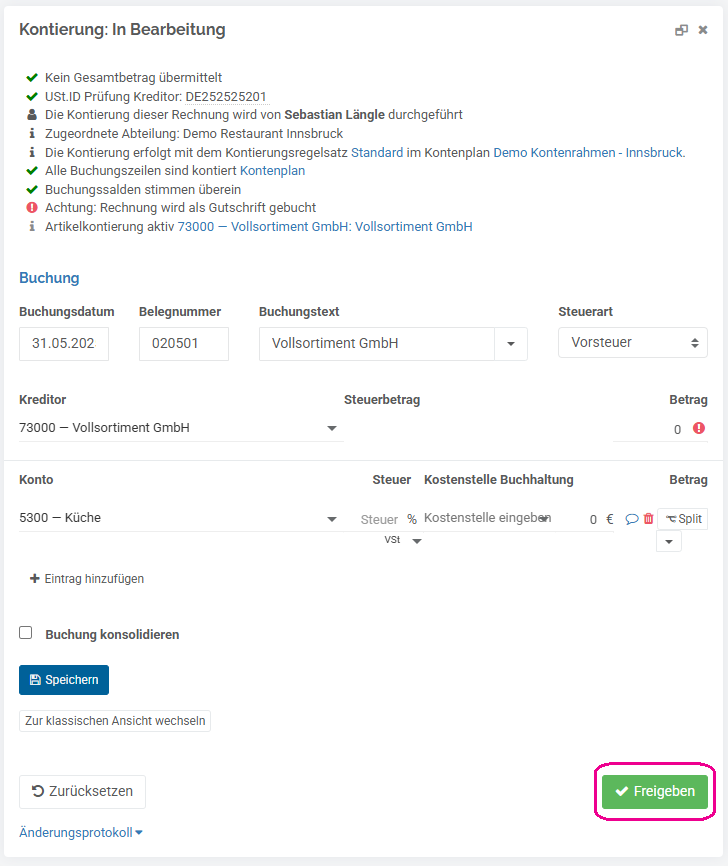This screenshot has width=728, height=866.
Task: Pop out the dialog using the window icon
Action: (681, 30)
